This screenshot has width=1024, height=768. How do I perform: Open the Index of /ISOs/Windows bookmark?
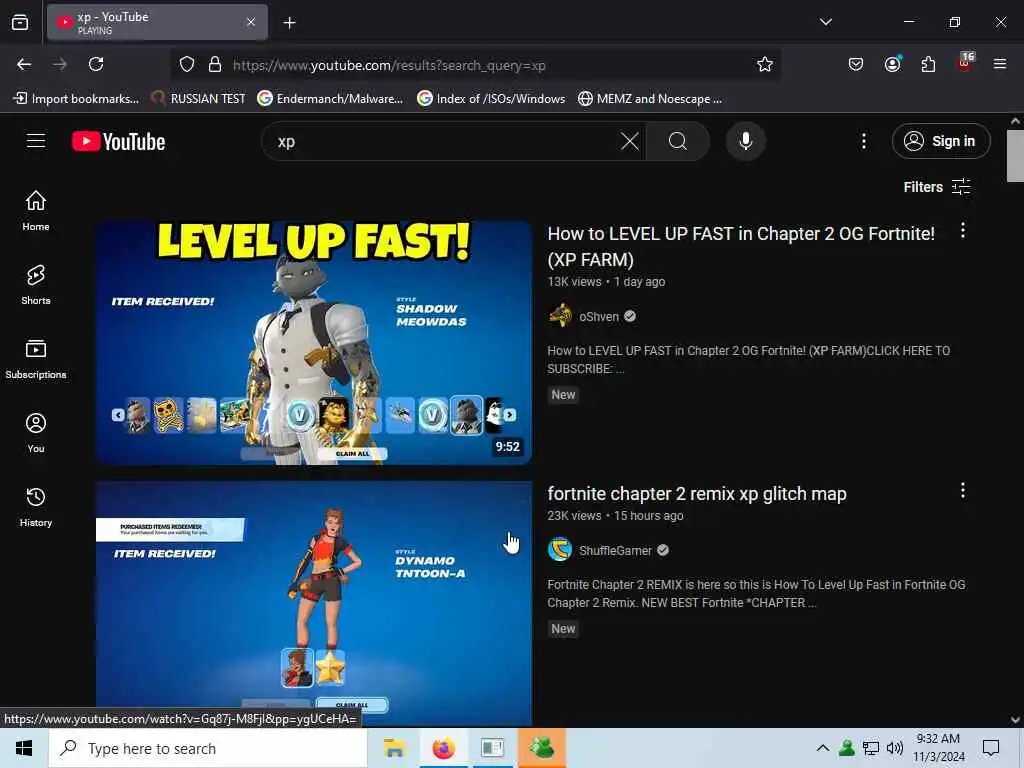pyautogui.click(x=491, y=99)
